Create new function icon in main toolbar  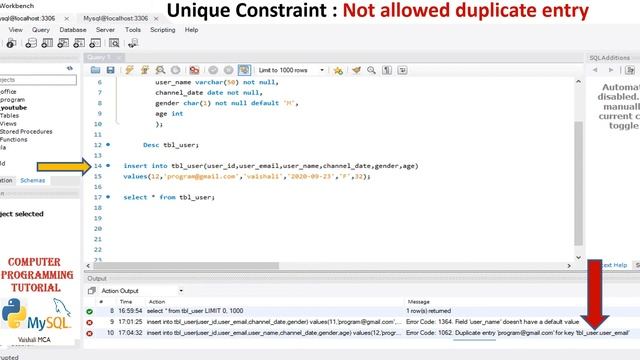click(95, 43)
